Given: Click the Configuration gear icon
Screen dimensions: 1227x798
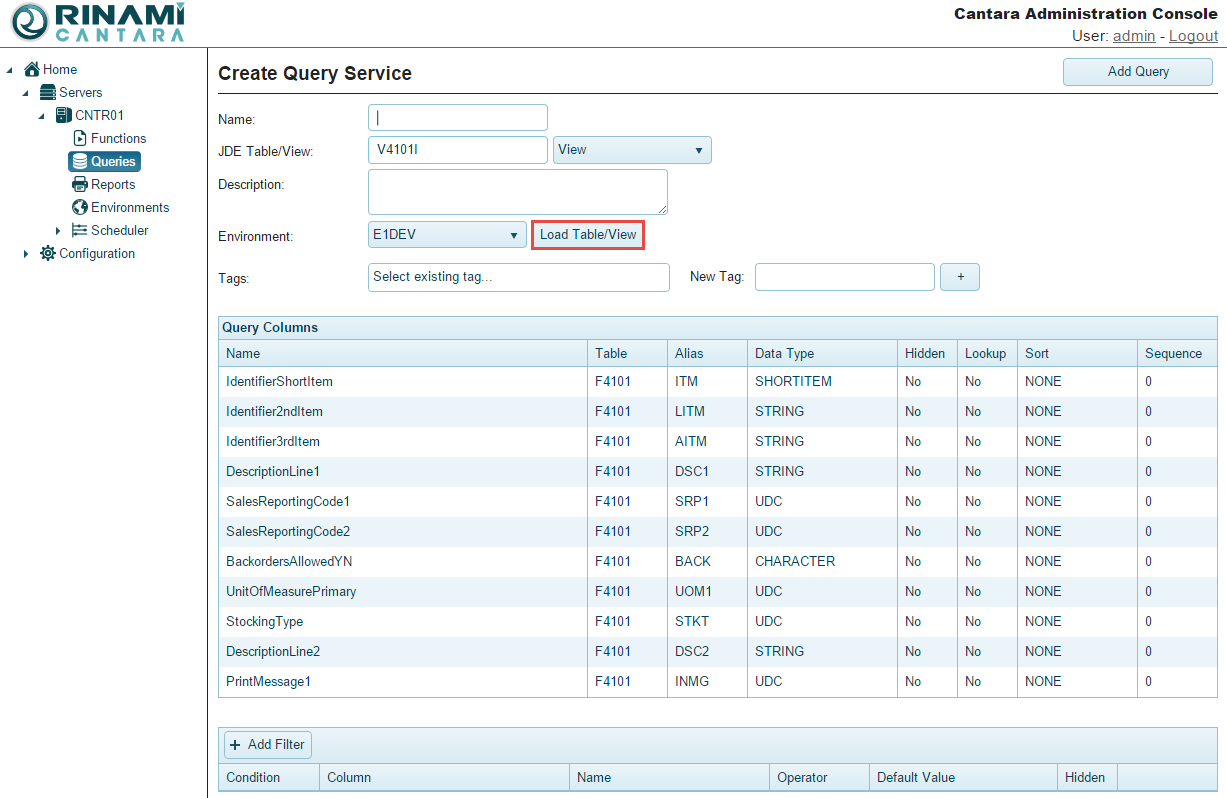Looking at the screenshot, I should pos(48,254).
